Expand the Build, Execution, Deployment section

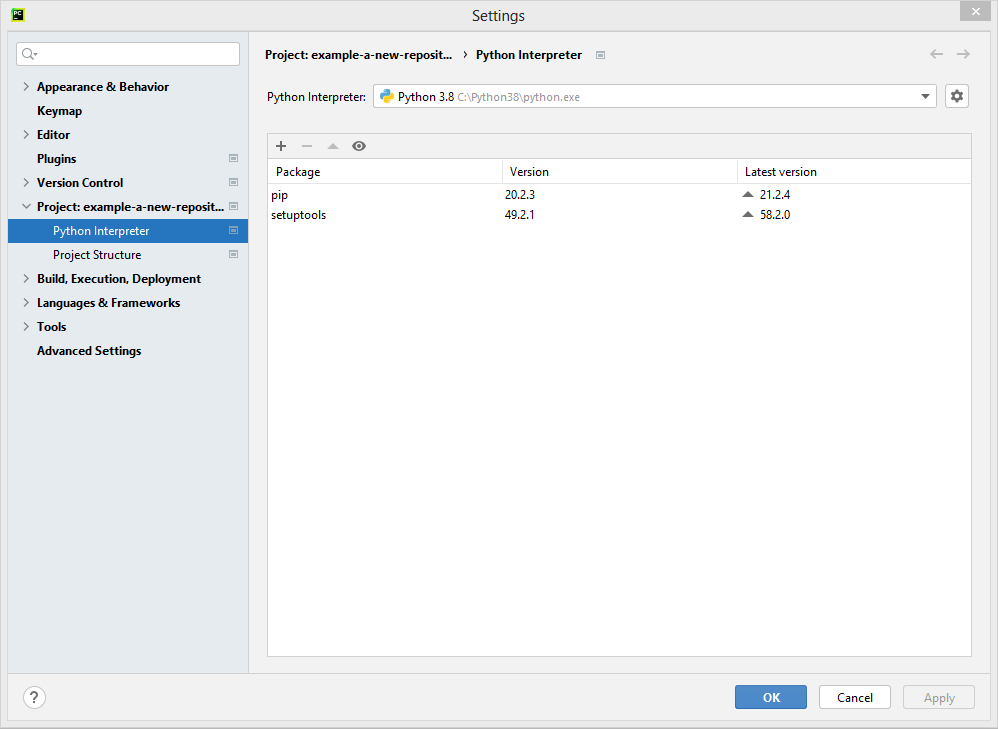[26, 278]
